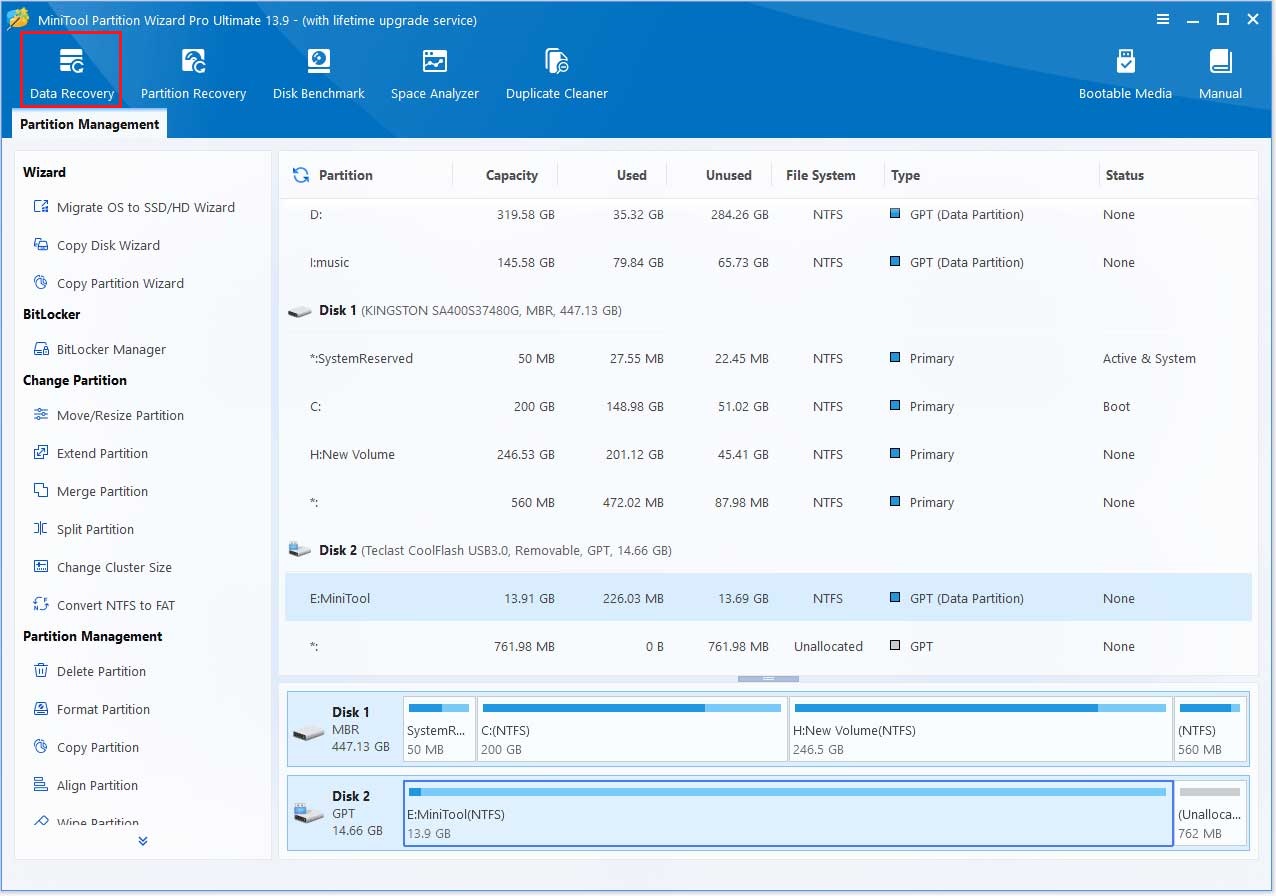This screenshot has height=896, width=1276.
Task: Click the BitLocker section heading
Action: tap(52, 314)
